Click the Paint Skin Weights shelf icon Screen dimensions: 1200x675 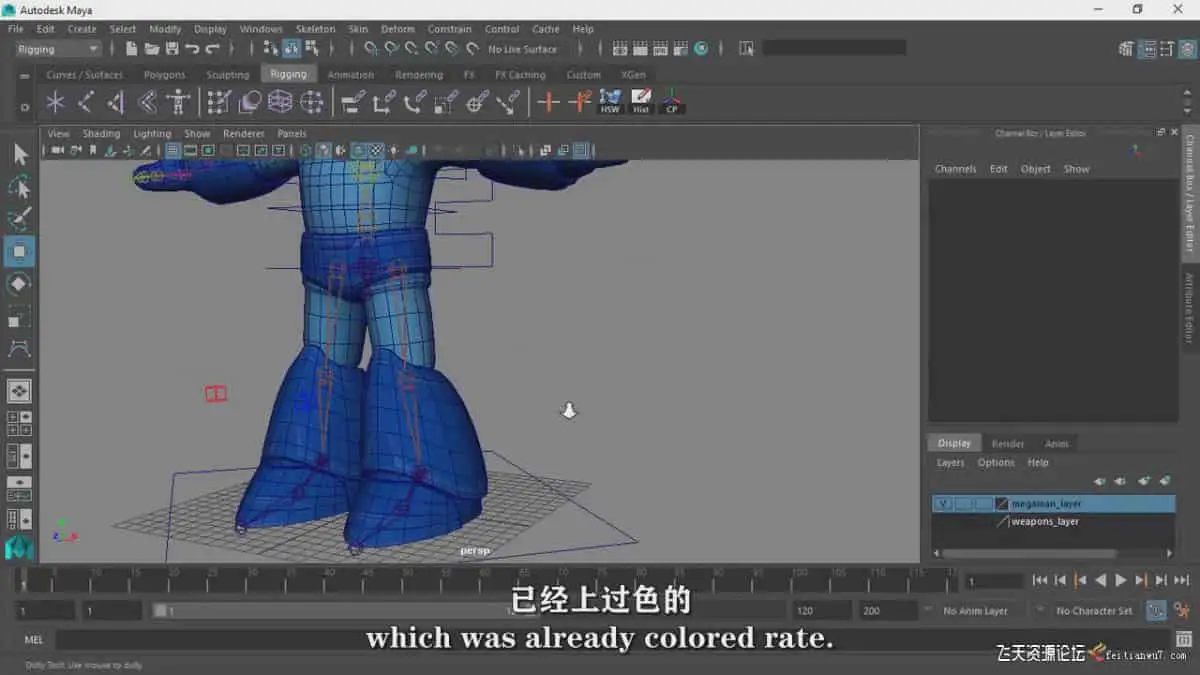218,101
